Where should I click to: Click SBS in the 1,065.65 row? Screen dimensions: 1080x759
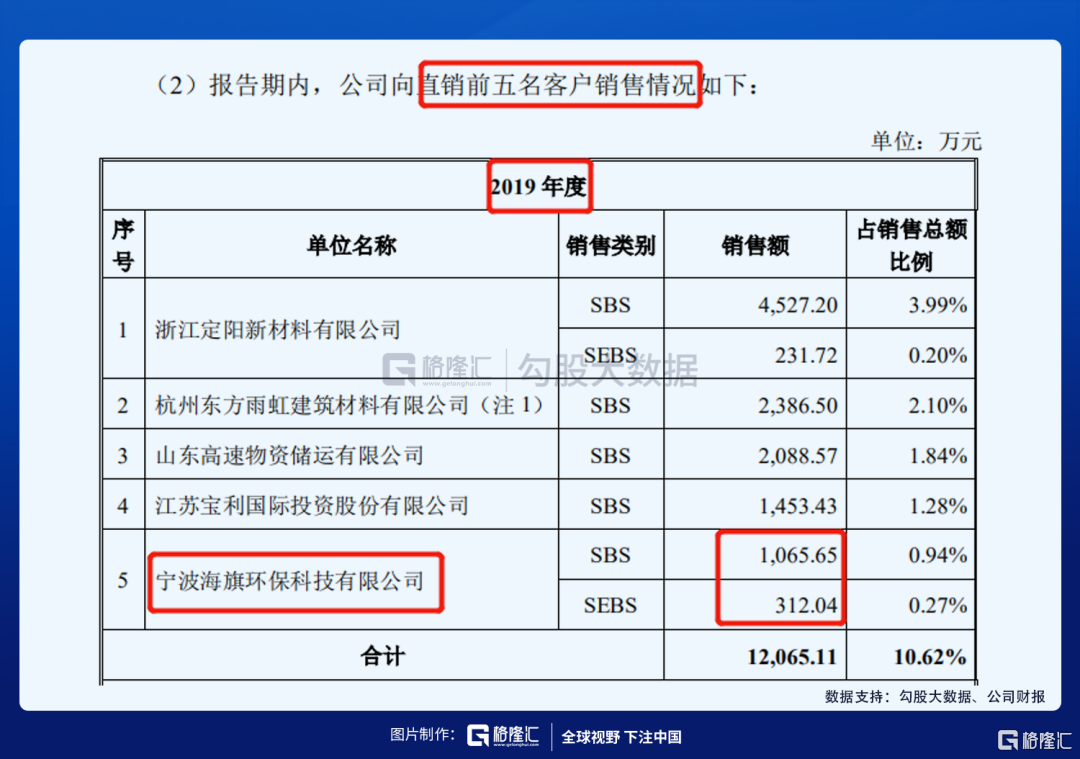(x=611, y=554)
